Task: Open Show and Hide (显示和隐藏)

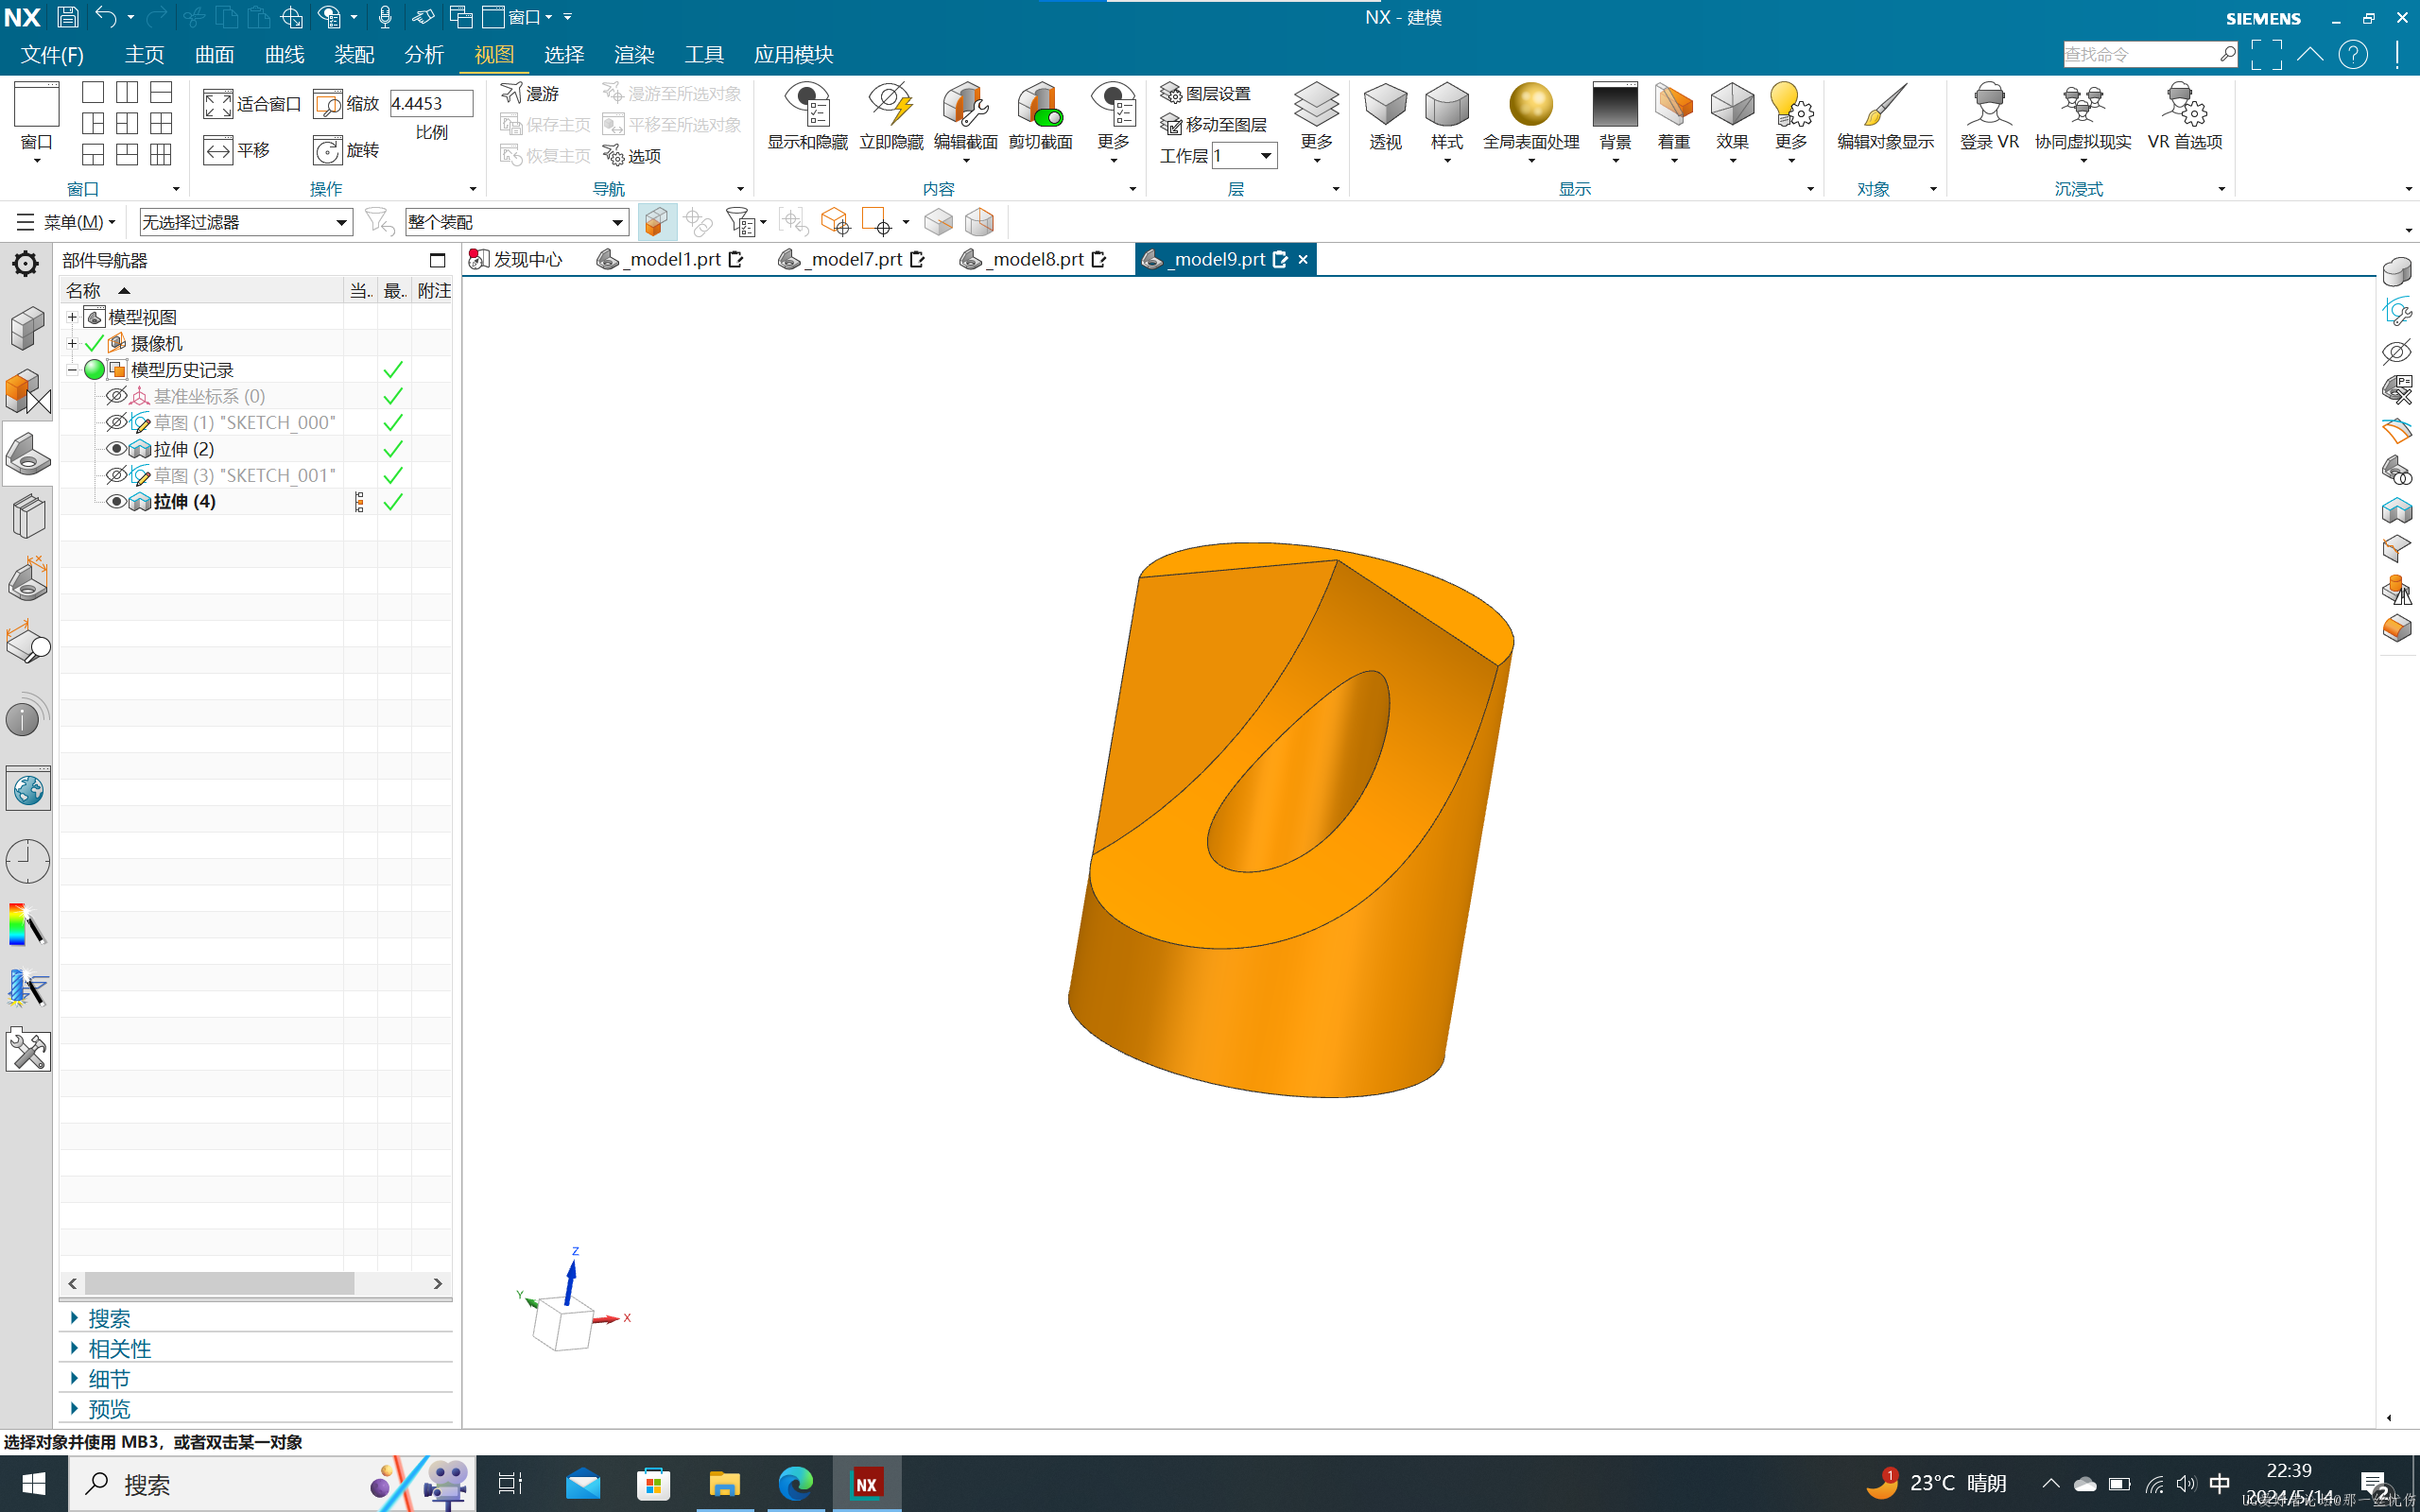Action: (x=807, y=117)
